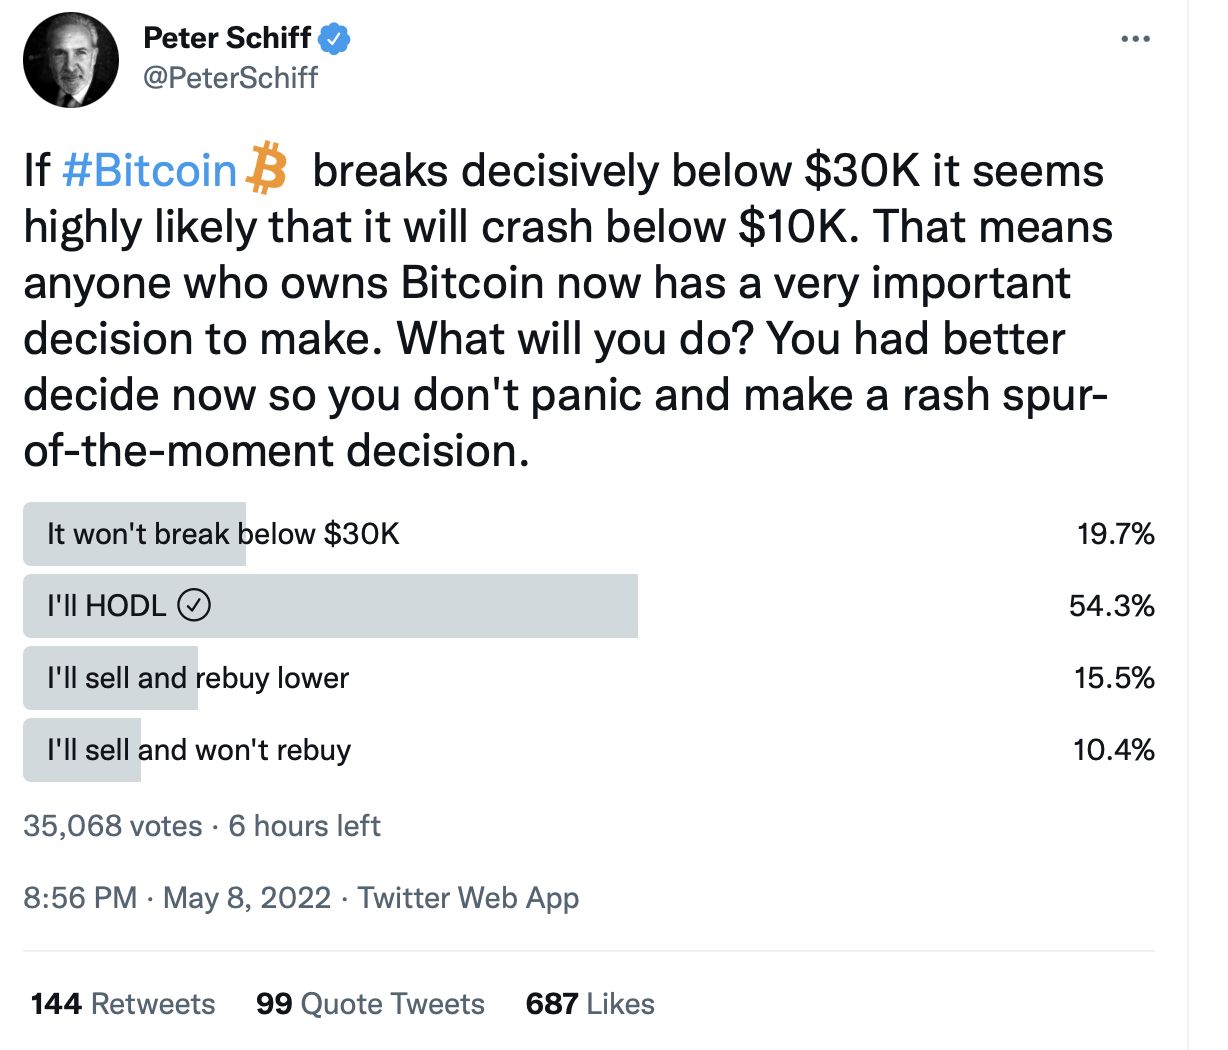The image size is (1228, 1050).
Task: Click the 54.3% poll result
Action: (1111, 606)
